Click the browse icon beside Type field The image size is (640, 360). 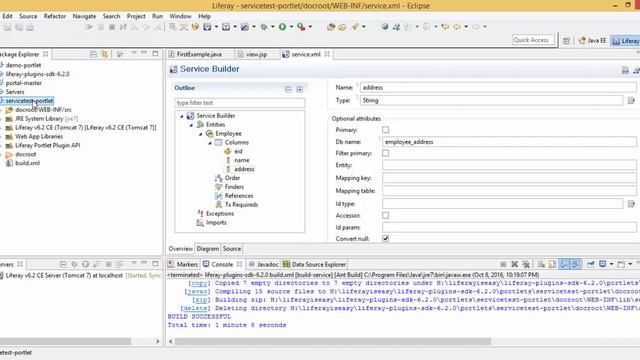(631, 100)
